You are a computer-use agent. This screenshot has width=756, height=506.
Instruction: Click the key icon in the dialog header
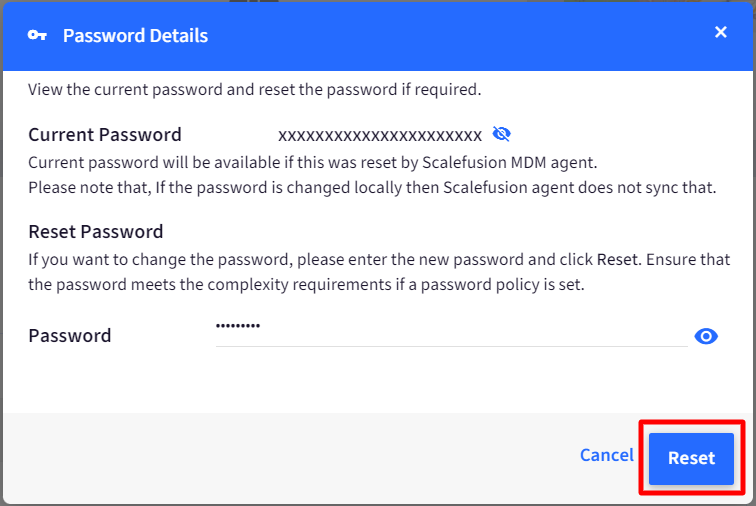tap(37, 35)
